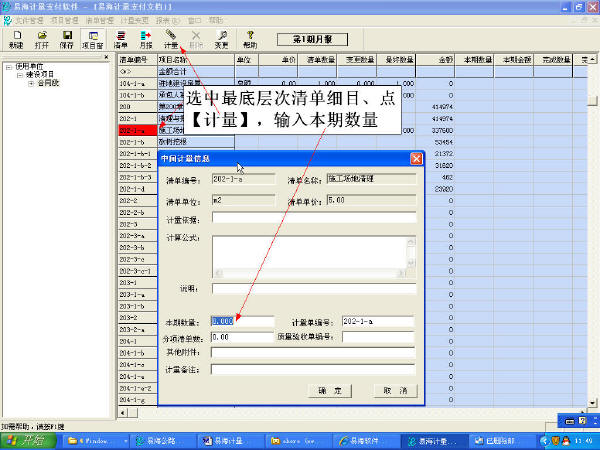Select row 202-1-b in the list

[138, 142]
